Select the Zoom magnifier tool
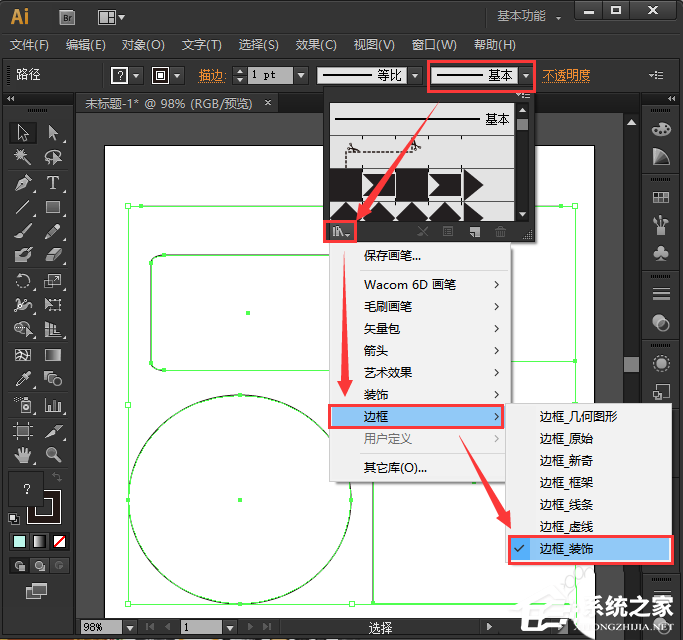The image size is (683, 640). pyautogui.click(x=53, y=455)
